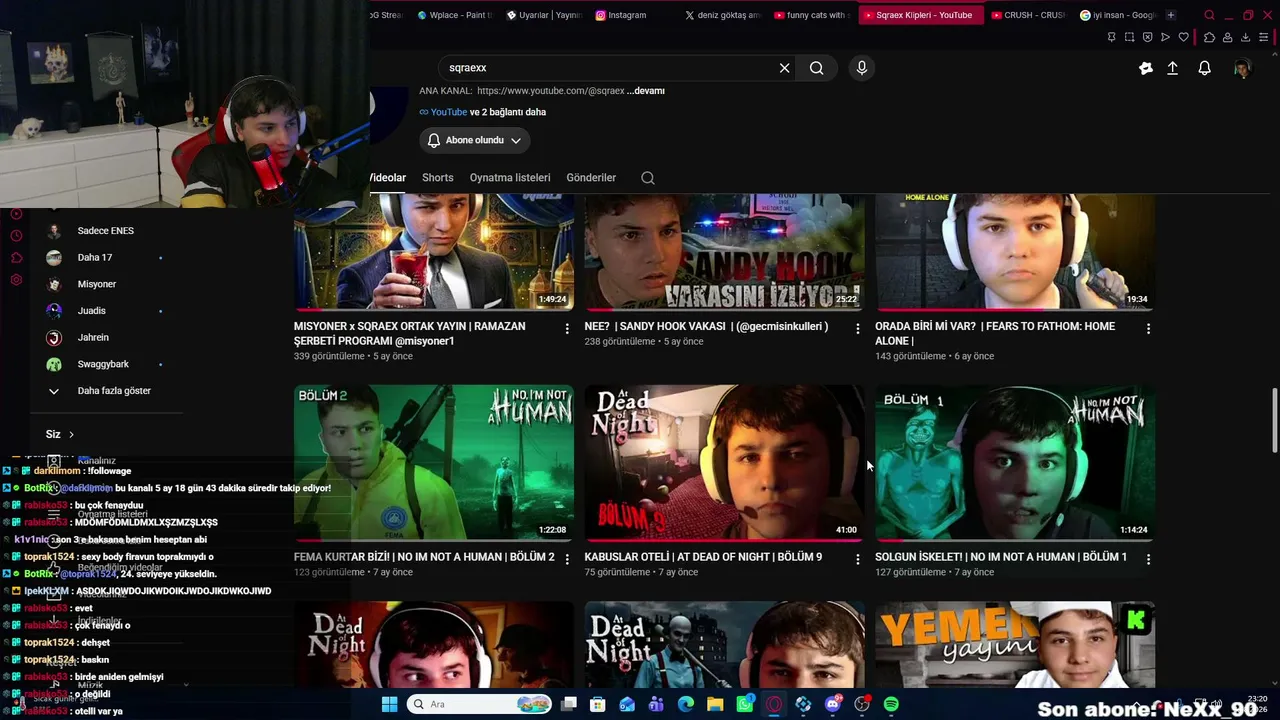Open Spotify from the taskbar
The height and width of the screenshot is (720, 1280).
point(891,704)
